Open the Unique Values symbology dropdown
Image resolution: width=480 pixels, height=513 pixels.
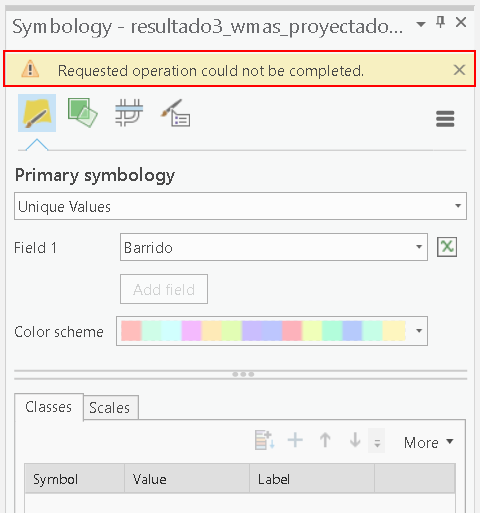240,206
